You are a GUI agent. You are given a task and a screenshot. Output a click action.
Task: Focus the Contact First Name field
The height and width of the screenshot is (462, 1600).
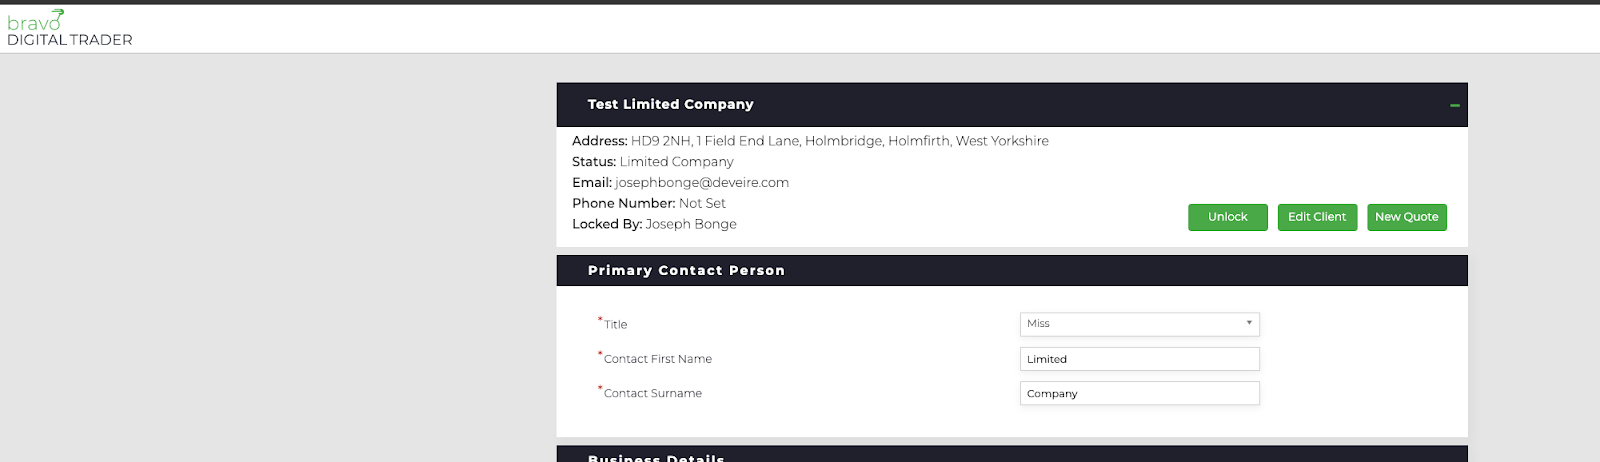click(1139, 359)
